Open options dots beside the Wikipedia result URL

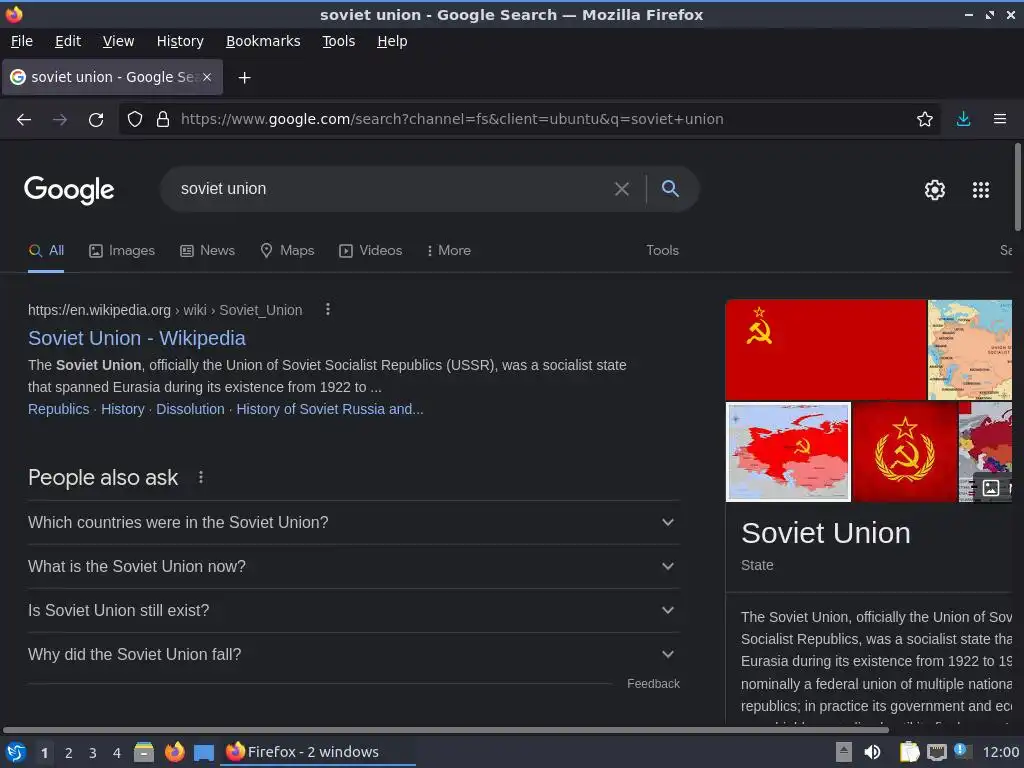(x=328, y=310)
